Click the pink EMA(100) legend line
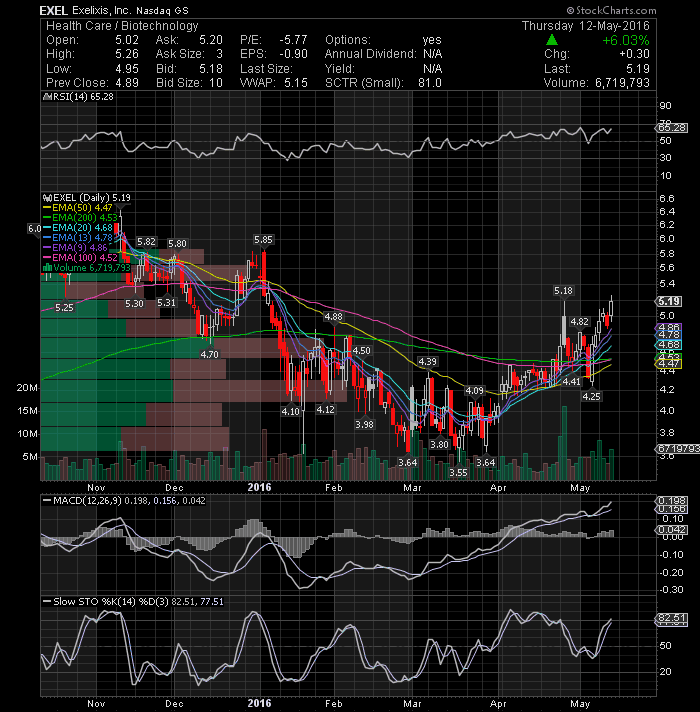Screen dimensions: 700x712 [x=47, y=258]
